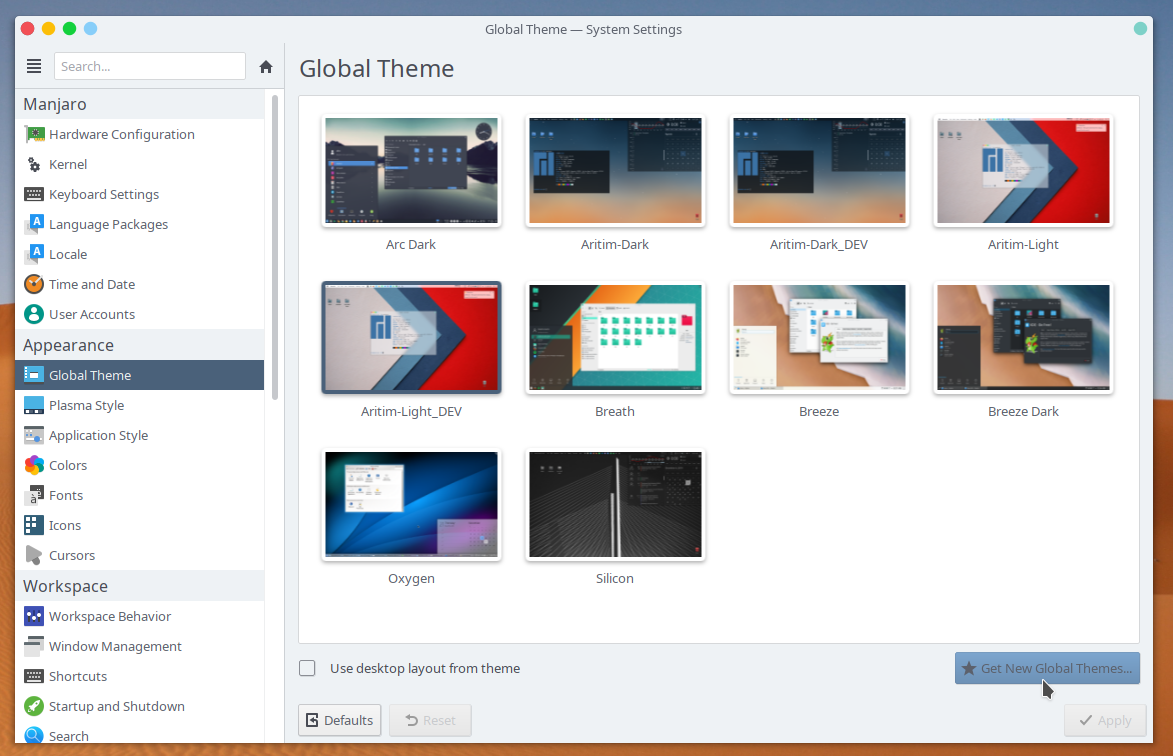Click the Application Style icon
The height and width of the screenshot is (756, 1173).
tap(34, 435)
